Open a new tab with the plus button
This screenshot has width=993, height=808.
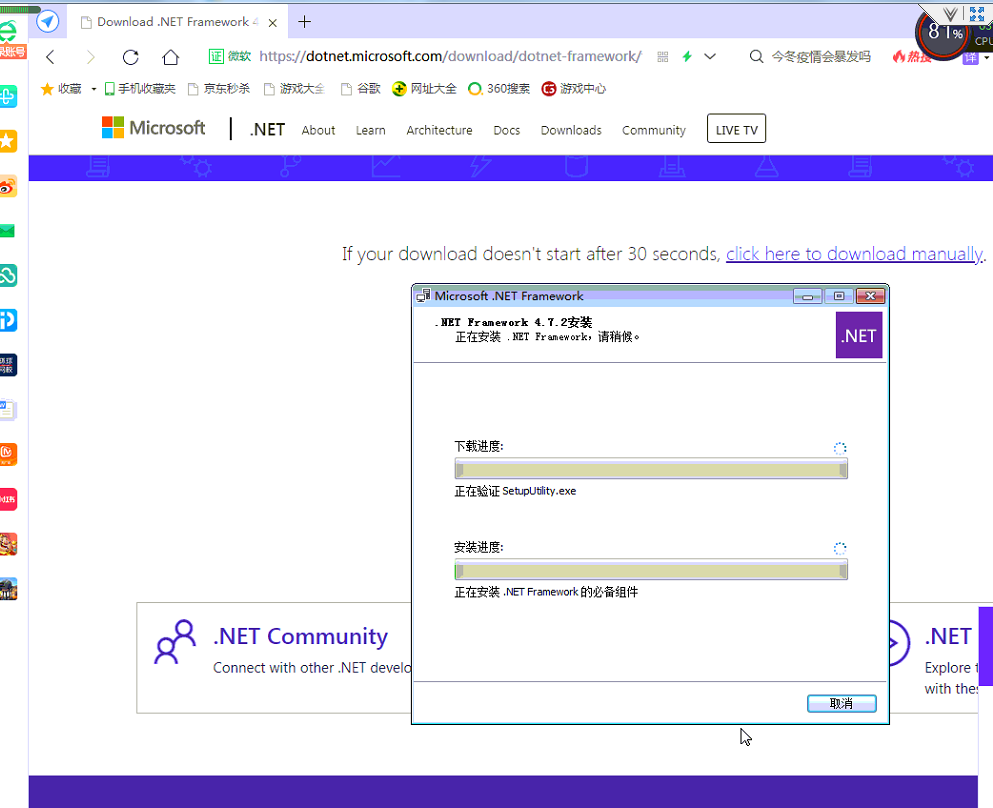(x=305, y=22)
